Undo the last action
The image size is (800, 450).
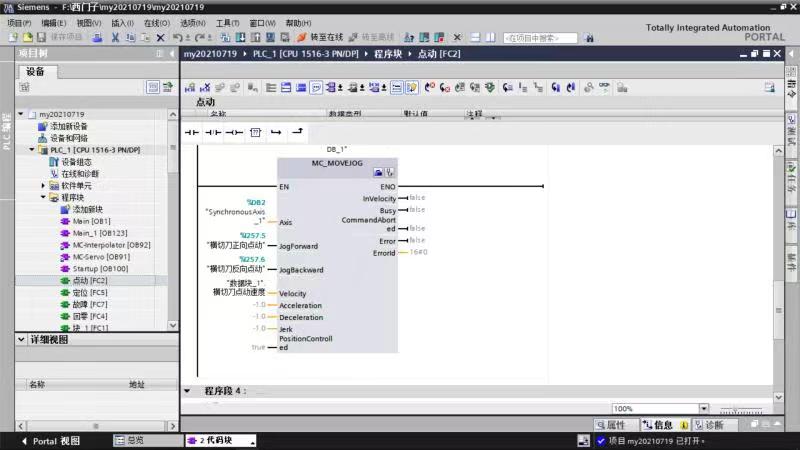pyautogui.click(x=177, y=37)
